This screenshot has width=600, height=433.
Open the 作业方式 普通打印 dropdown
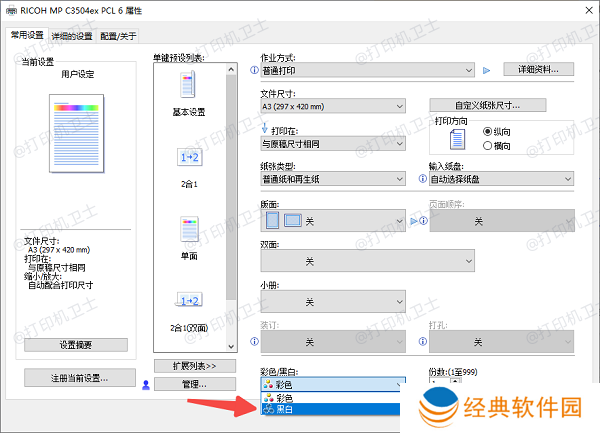point(368,70)
